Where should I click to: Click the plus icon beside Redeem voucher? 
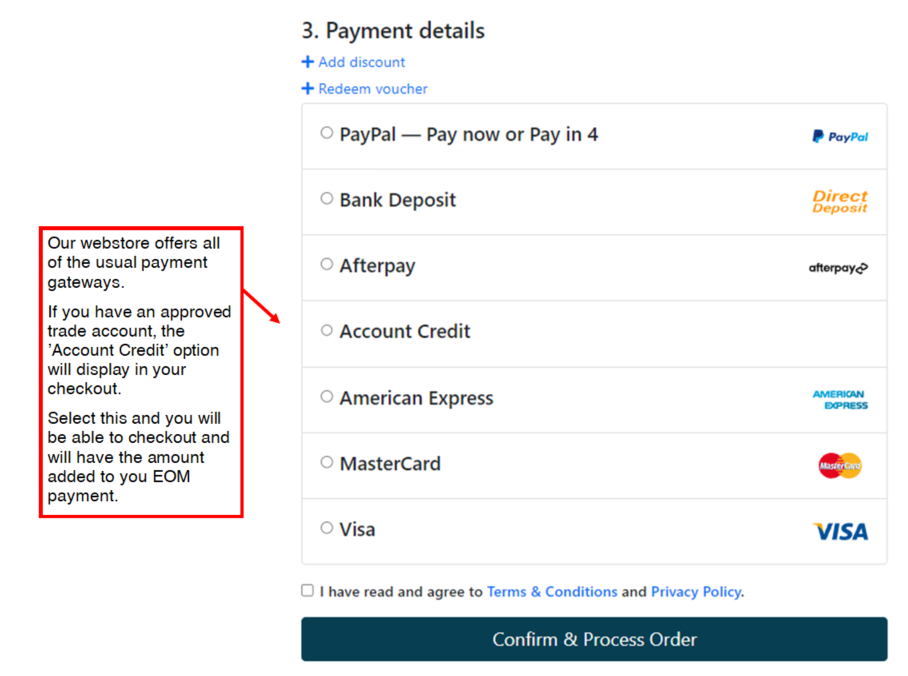(x=307, y=88)
